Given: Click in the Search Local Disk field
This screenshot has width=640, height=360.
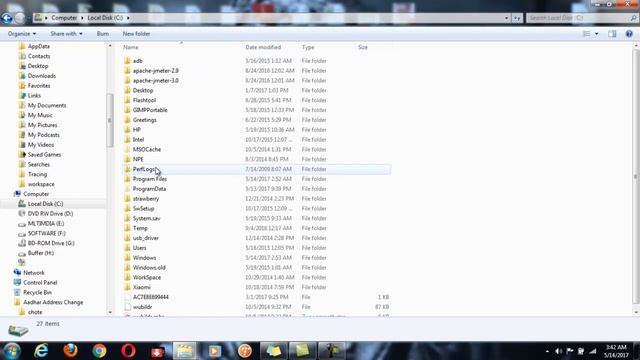Looking at the screenshot, I should click(578, 18).
